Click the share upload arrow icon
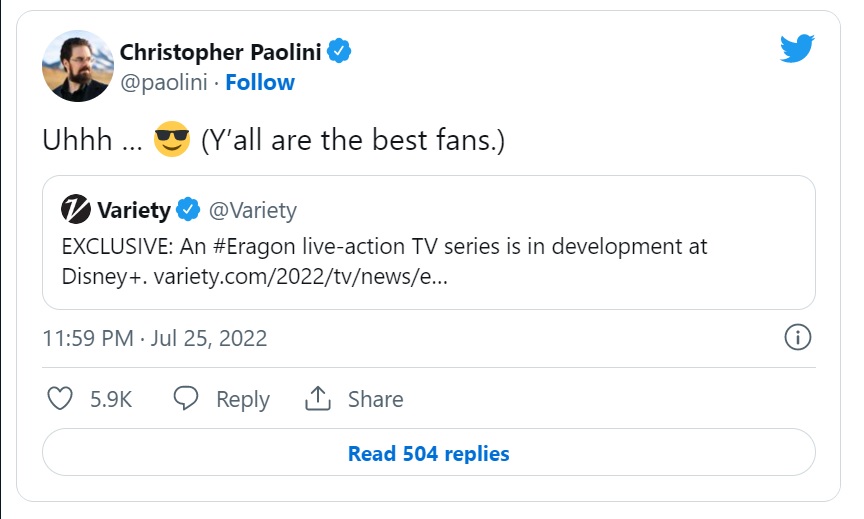The image size is (864, 519). click(317, 398)
